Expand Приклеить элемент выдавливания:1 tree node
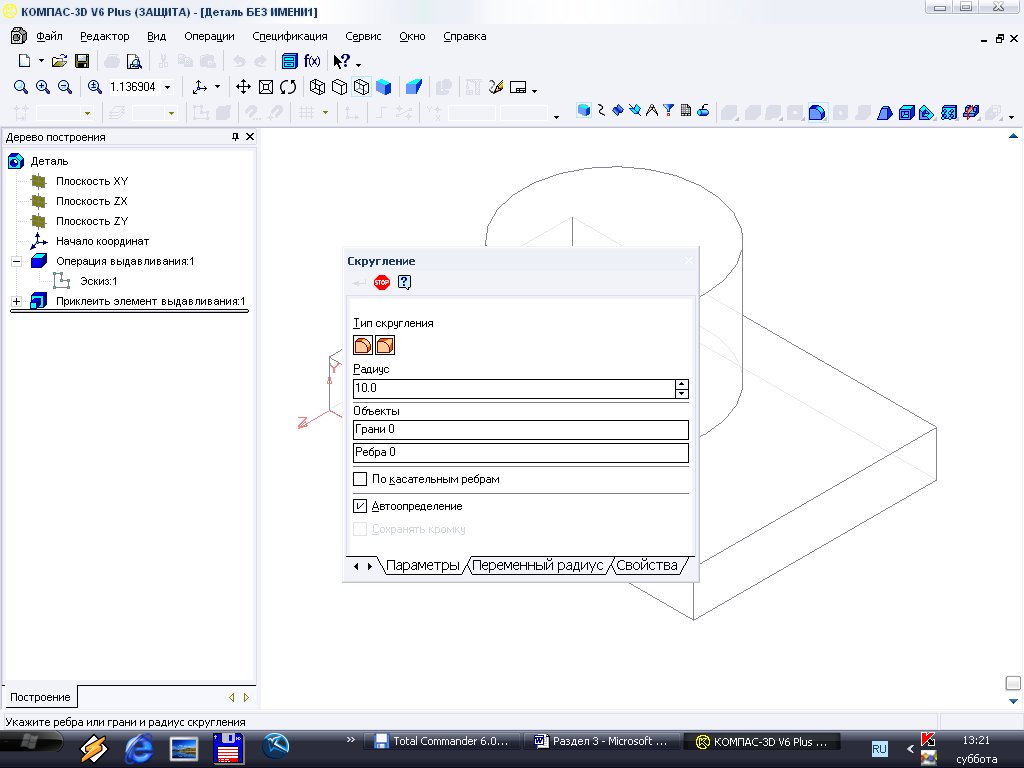This screenshot has height=768, width=1024. (x=16, y=301)
